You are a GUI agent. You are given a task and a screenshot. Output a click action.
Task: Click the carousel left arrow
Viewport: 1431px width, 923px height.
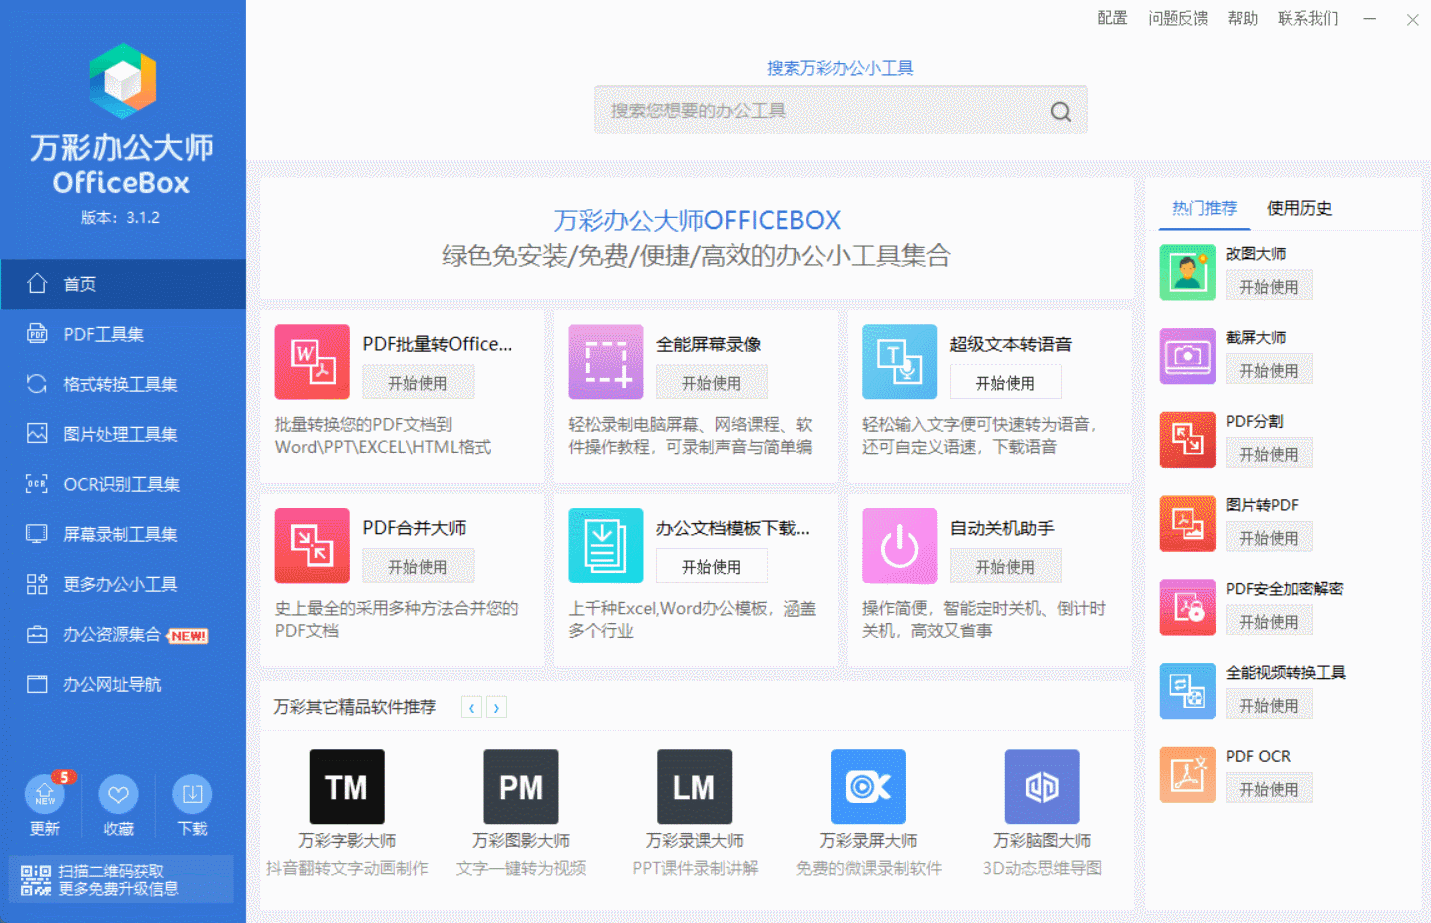pyautogui.click(x=470, y=707)
